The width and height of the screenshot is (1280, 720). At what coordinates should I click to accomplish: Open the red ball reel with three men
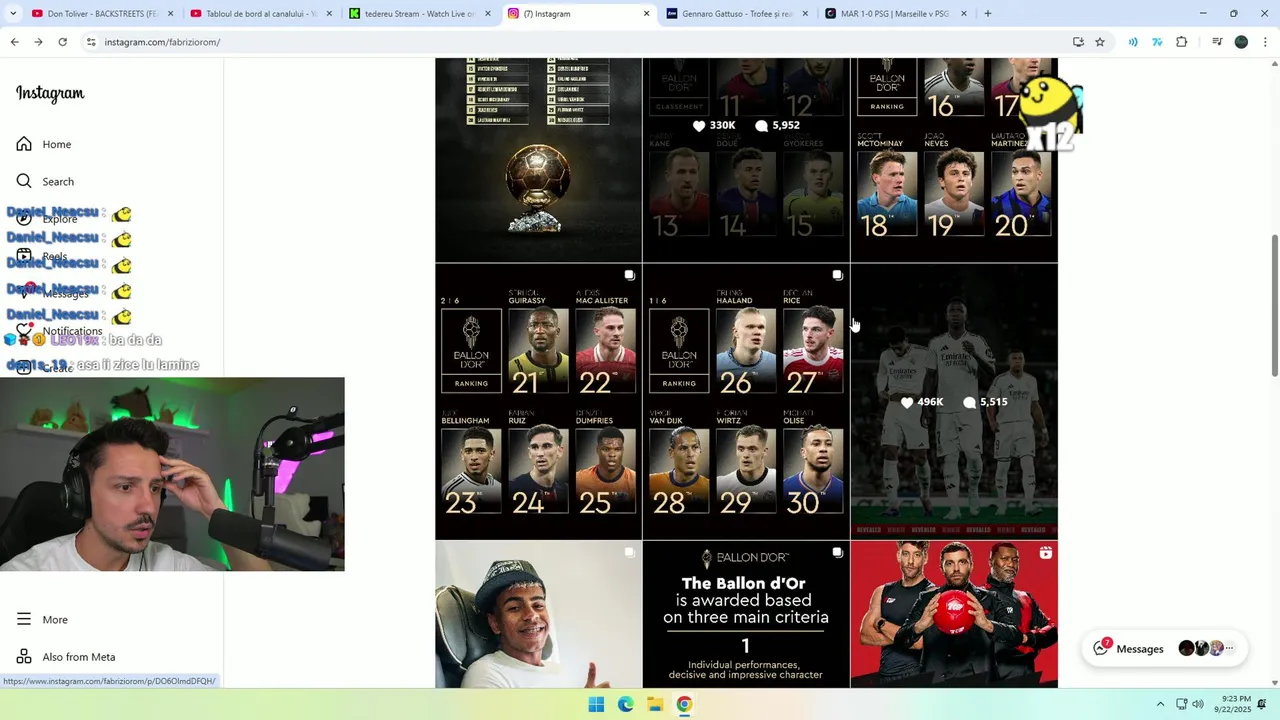tap(954, 614)
